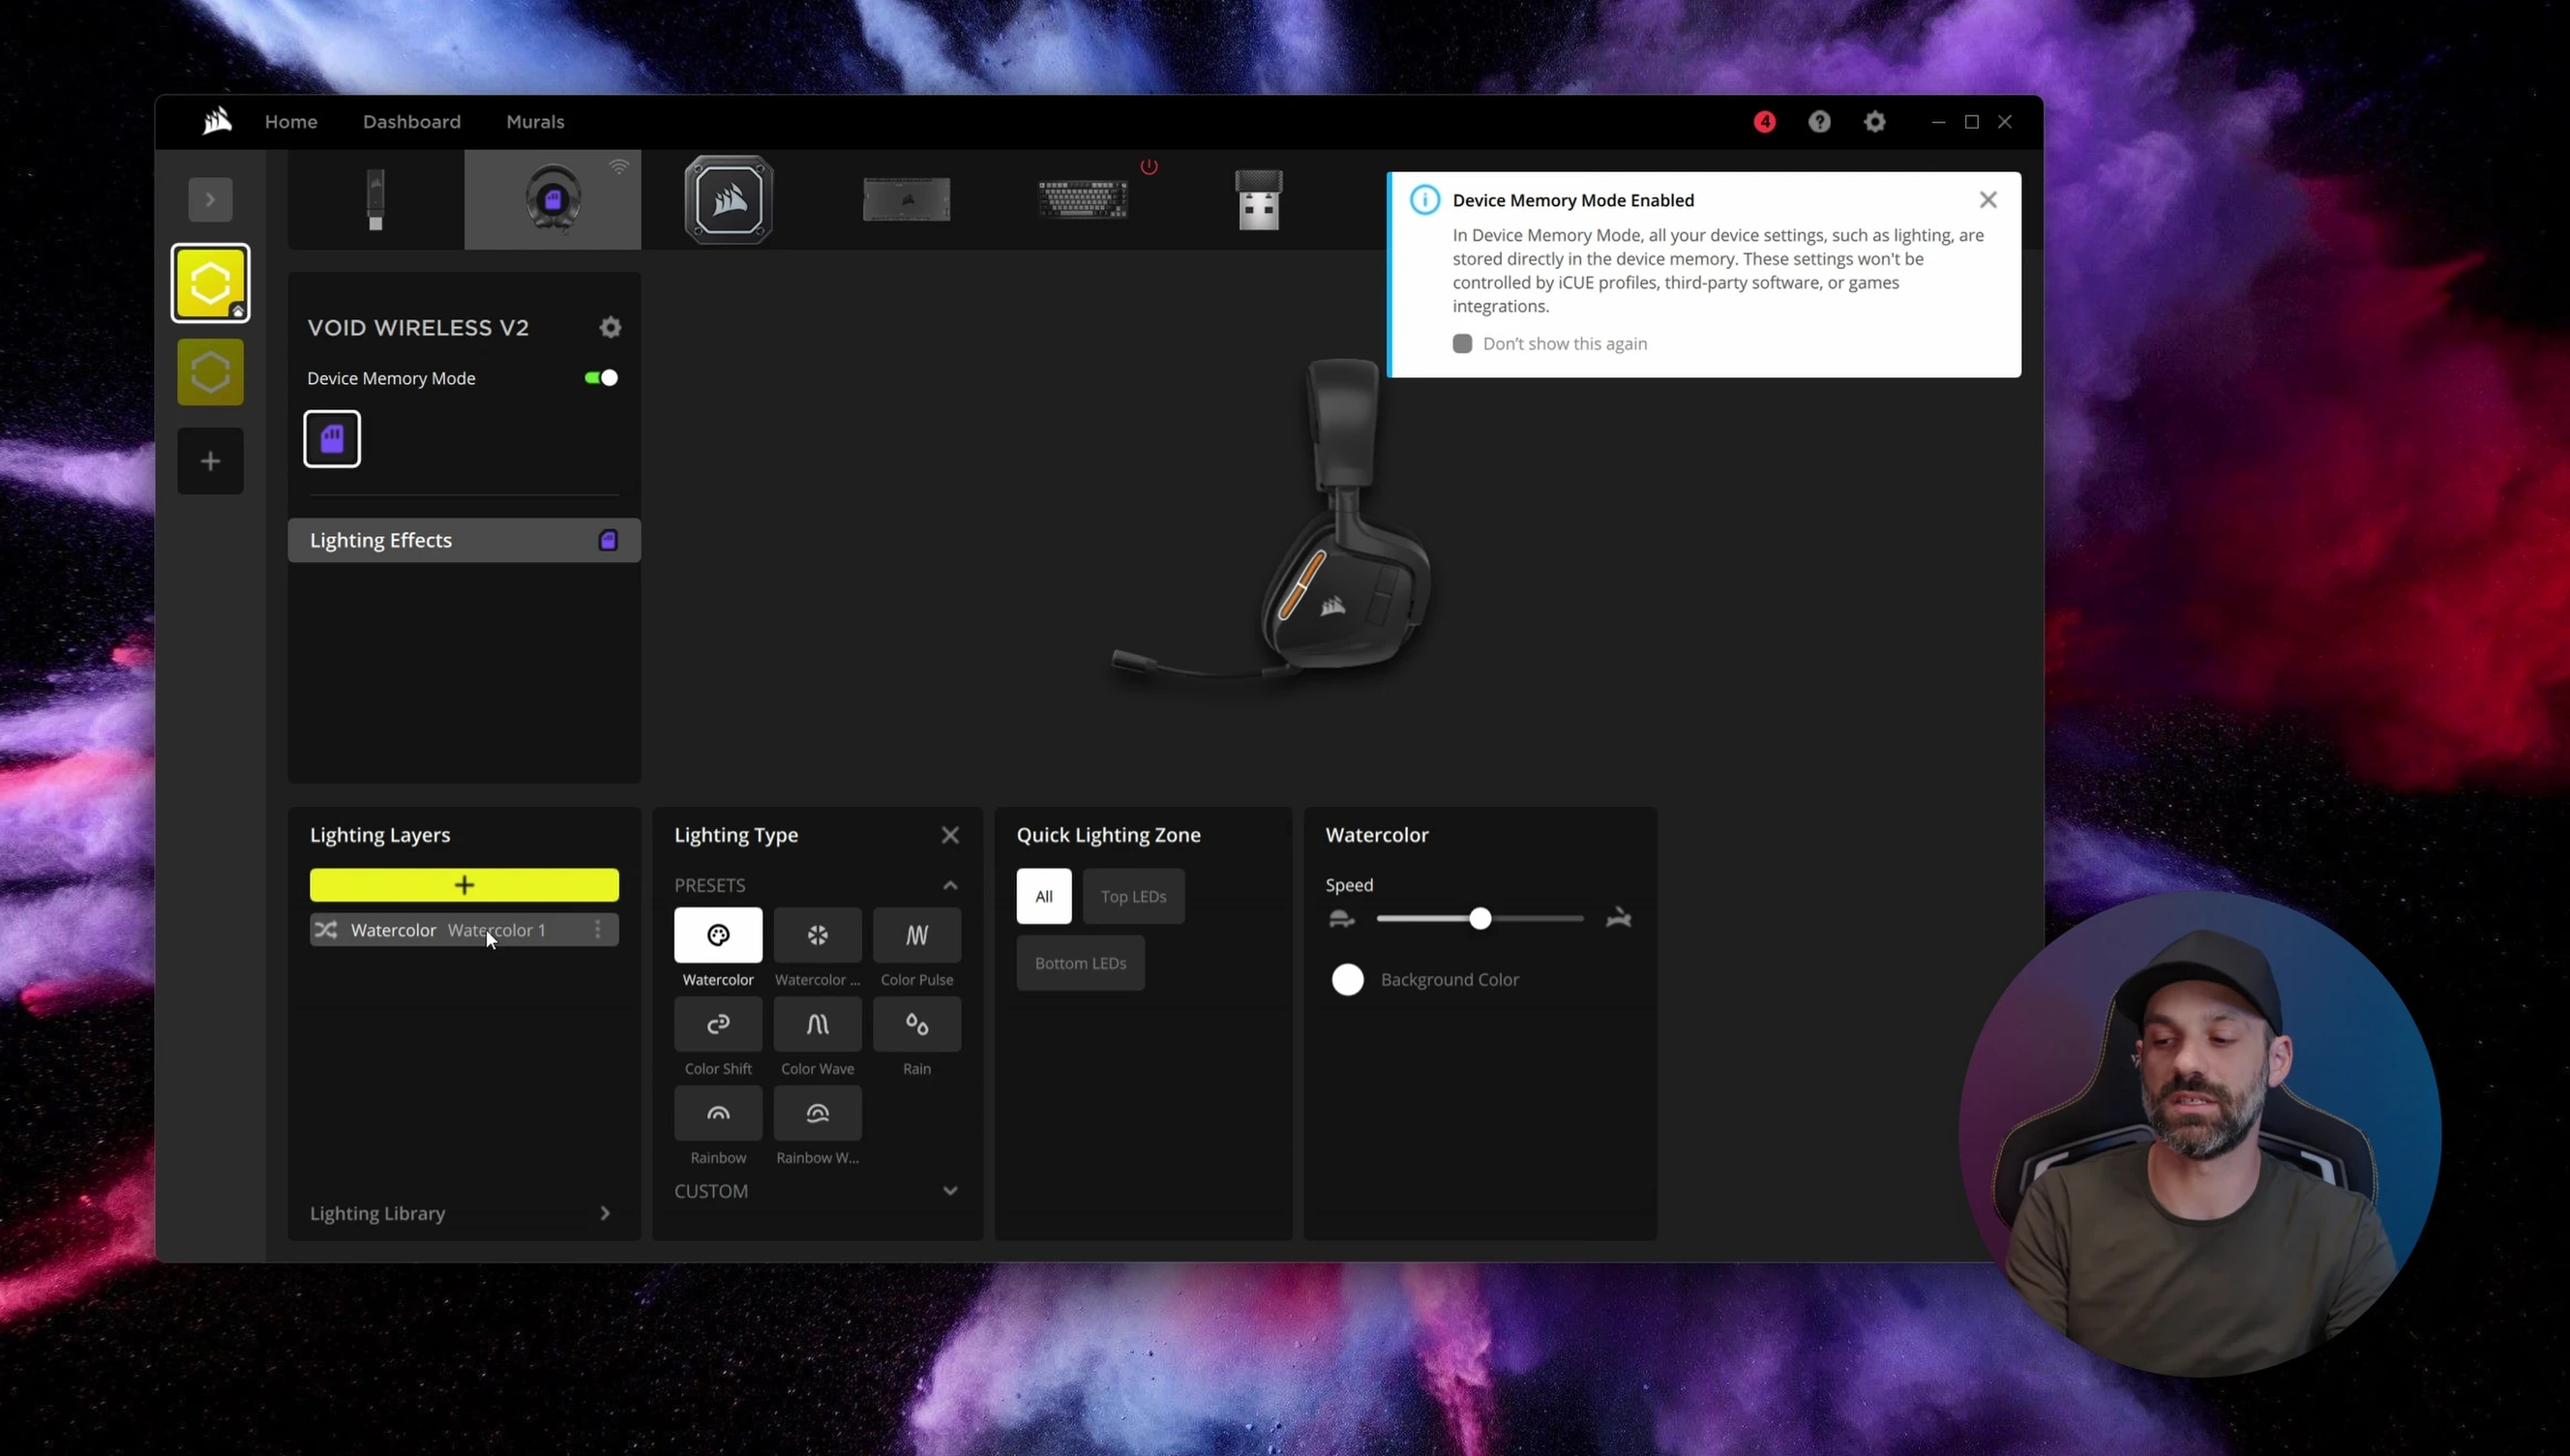Choose the Color Wave preset
Image resolution: width=2570 pixels, height=1456 pixels.
coord(817,1024)
